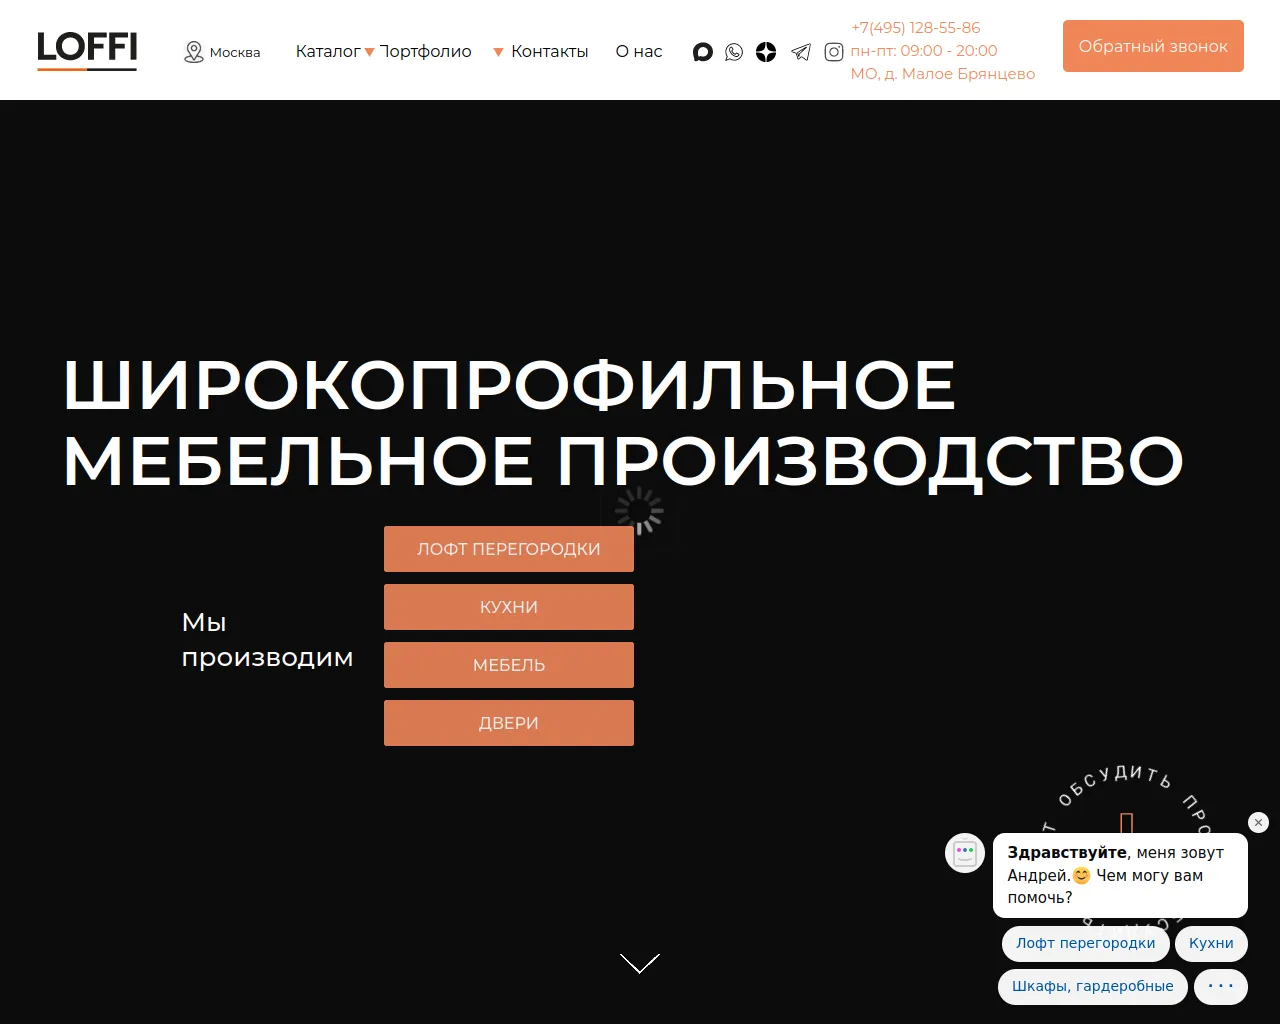Open the chat messenger icon in the header

point(702,52)
